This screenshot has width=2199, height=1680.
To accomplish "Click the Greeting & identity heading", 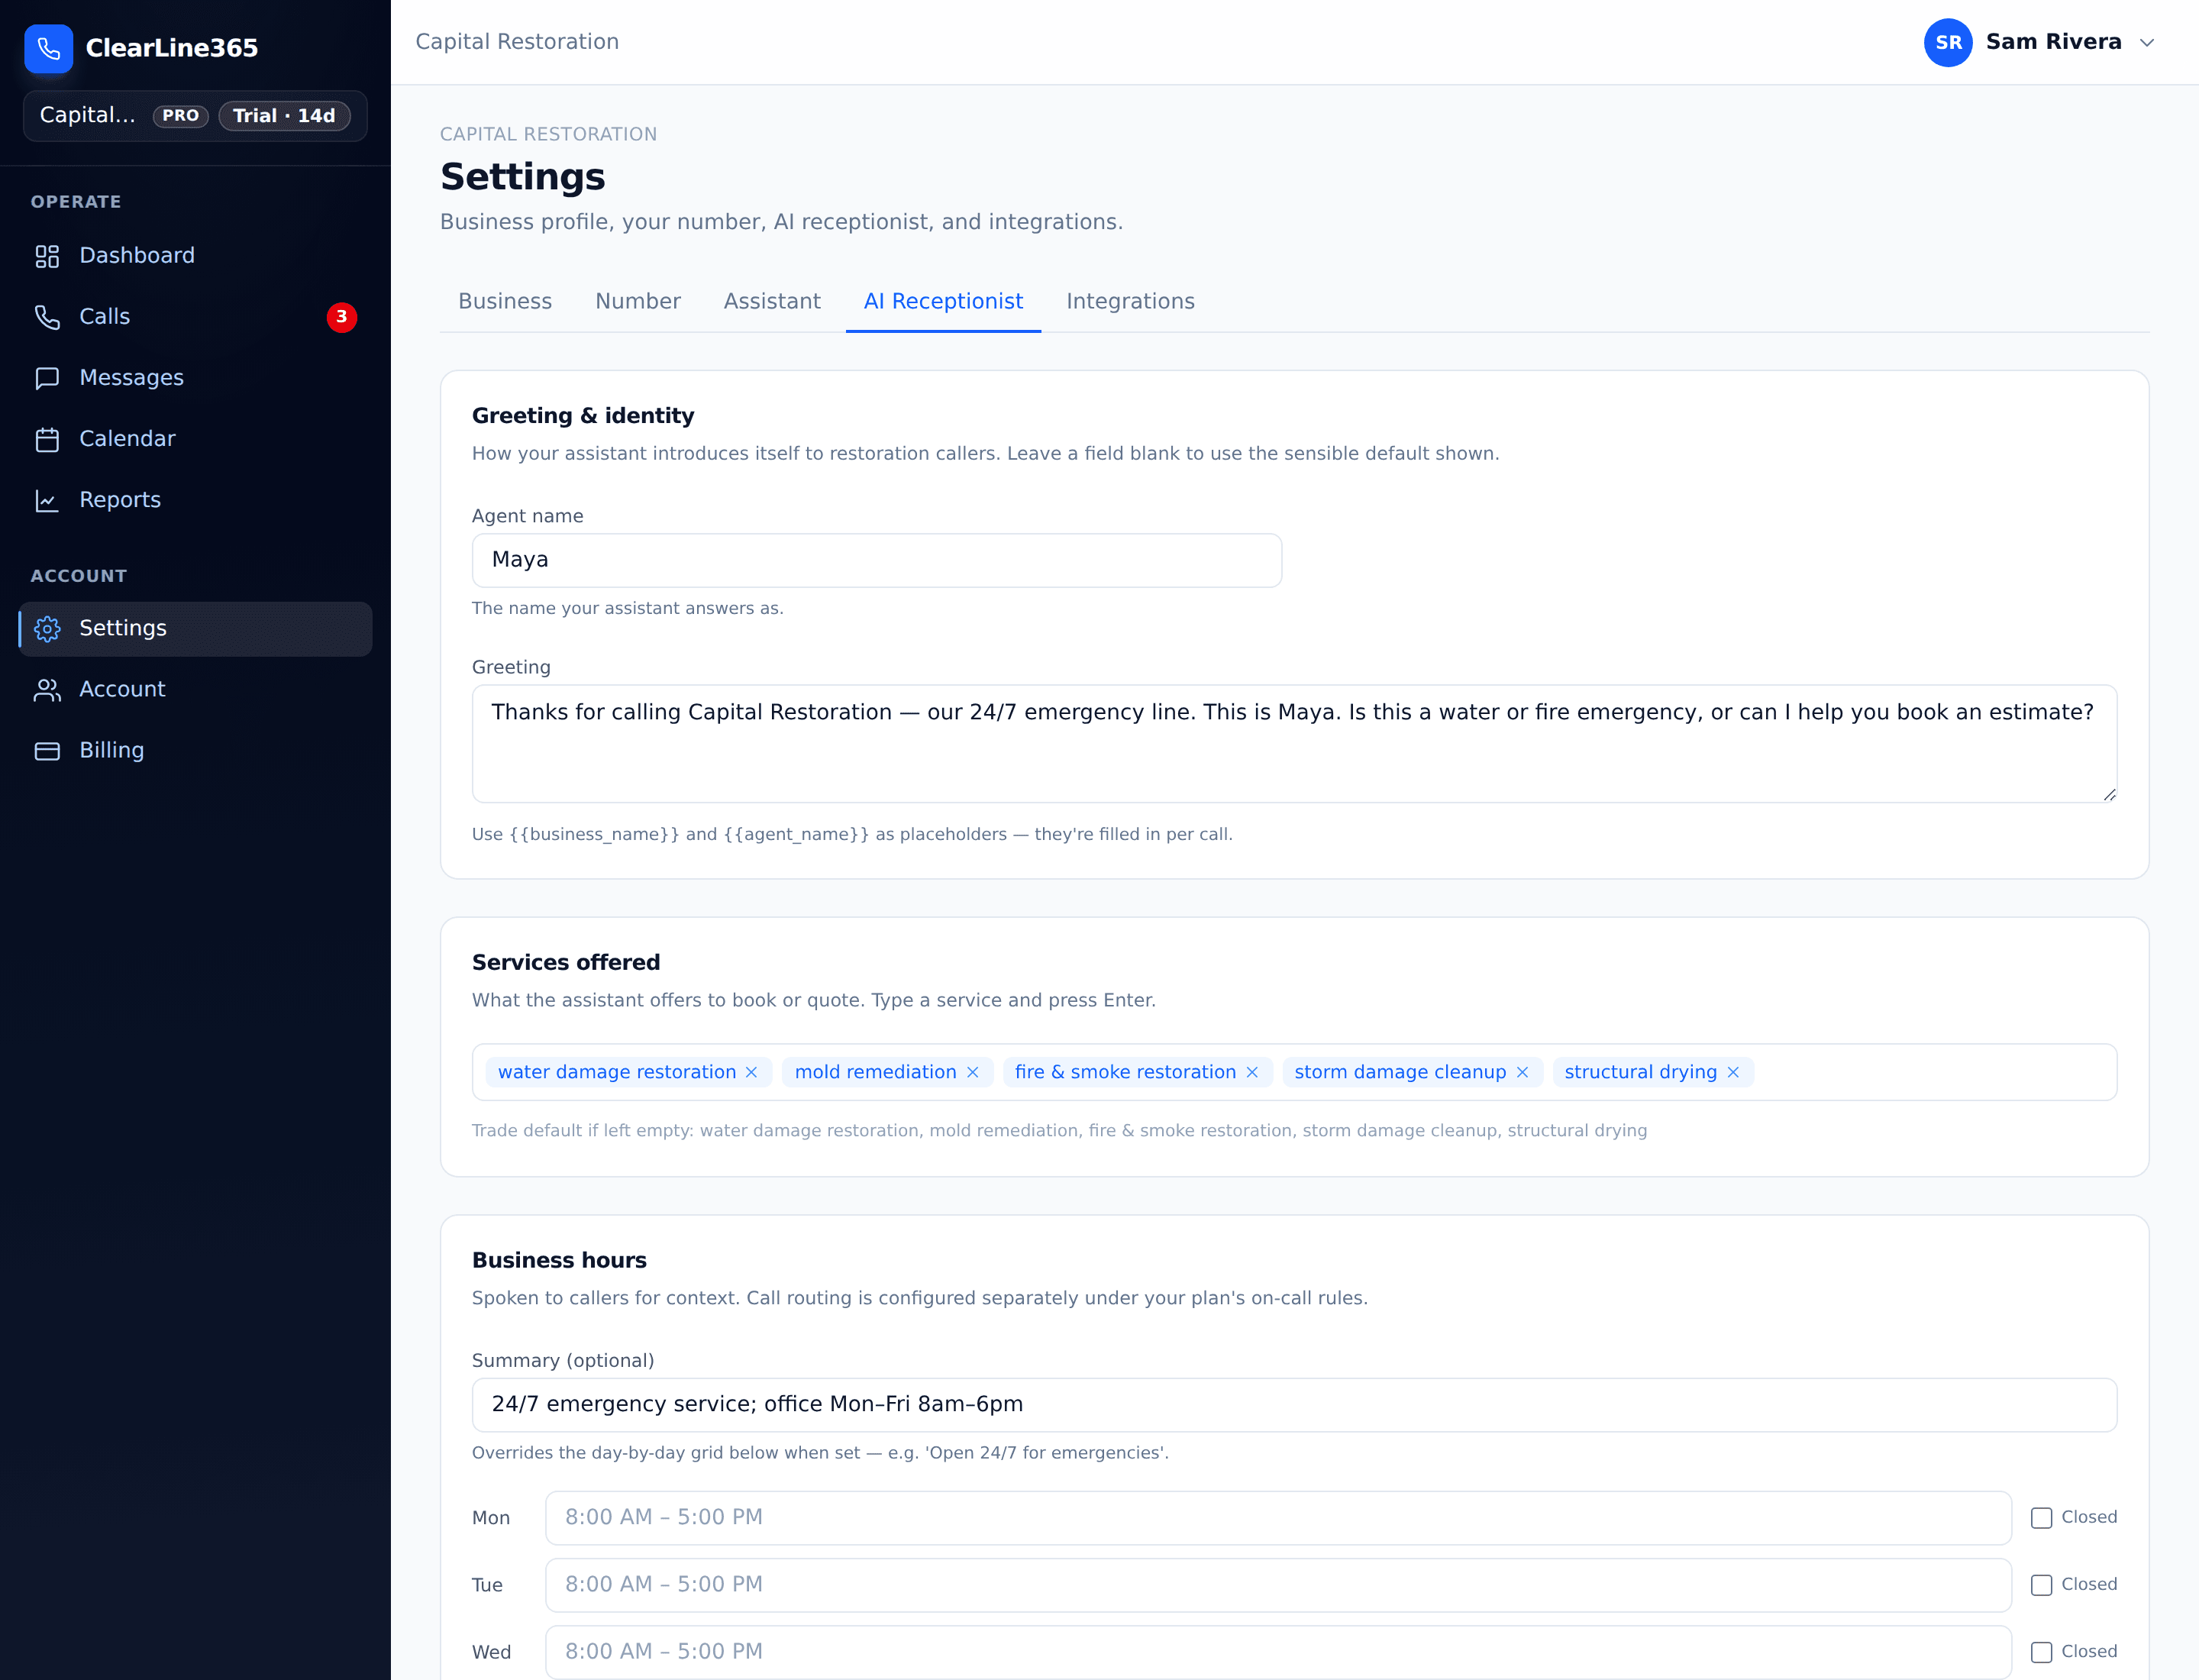I will [x=583, y=415].
